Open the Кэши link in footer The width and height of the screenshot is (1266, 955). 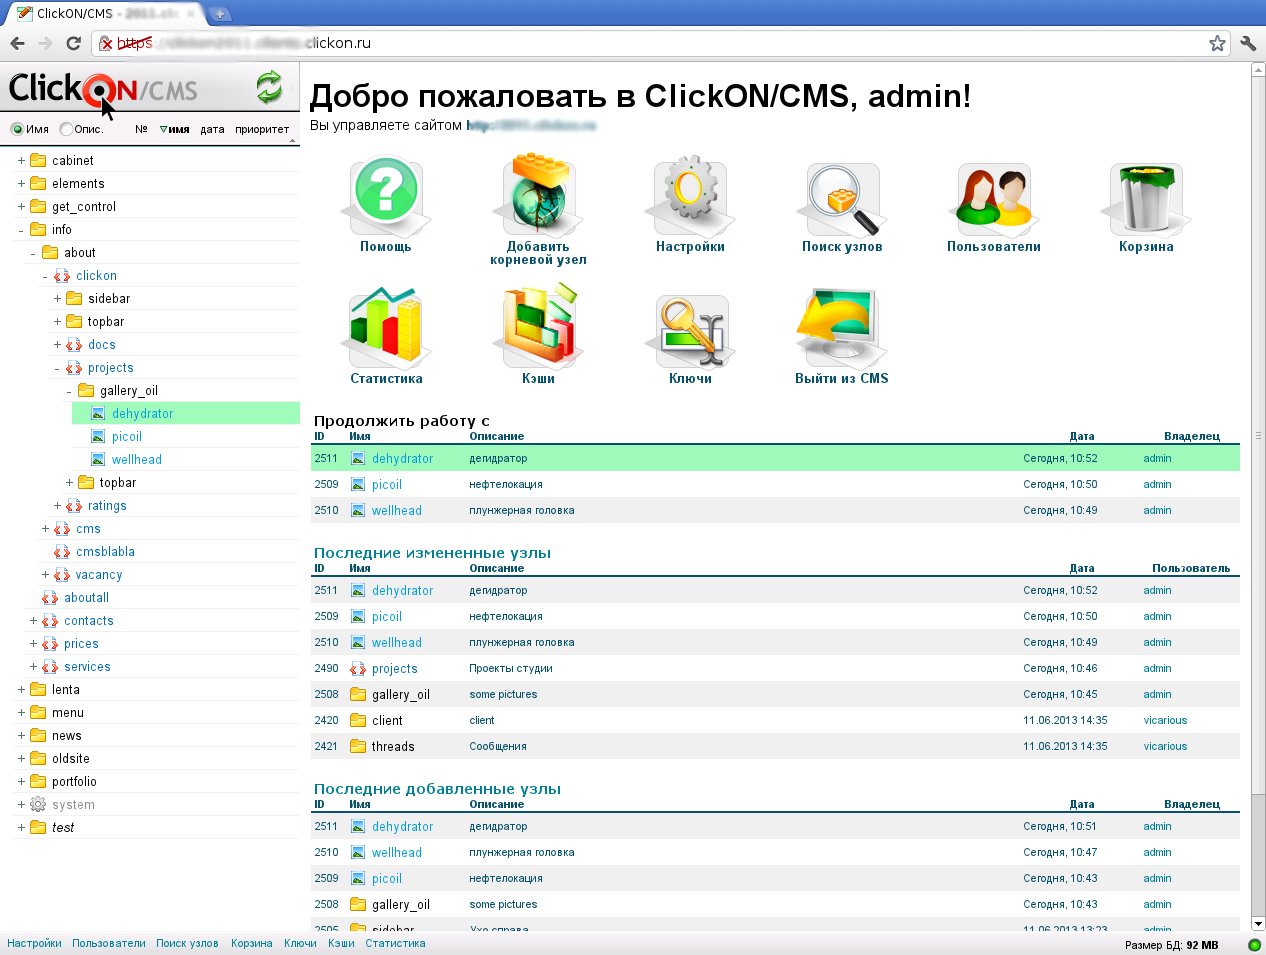tap(341, 943)
